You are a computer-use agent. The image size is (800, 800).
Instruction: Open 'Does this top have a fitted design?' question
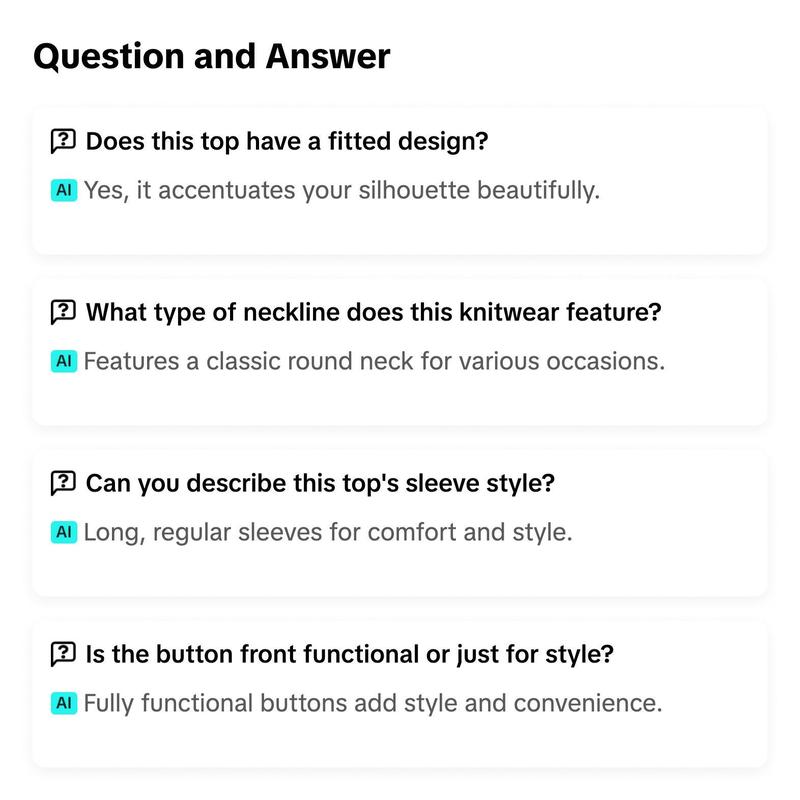pos(287,141)
